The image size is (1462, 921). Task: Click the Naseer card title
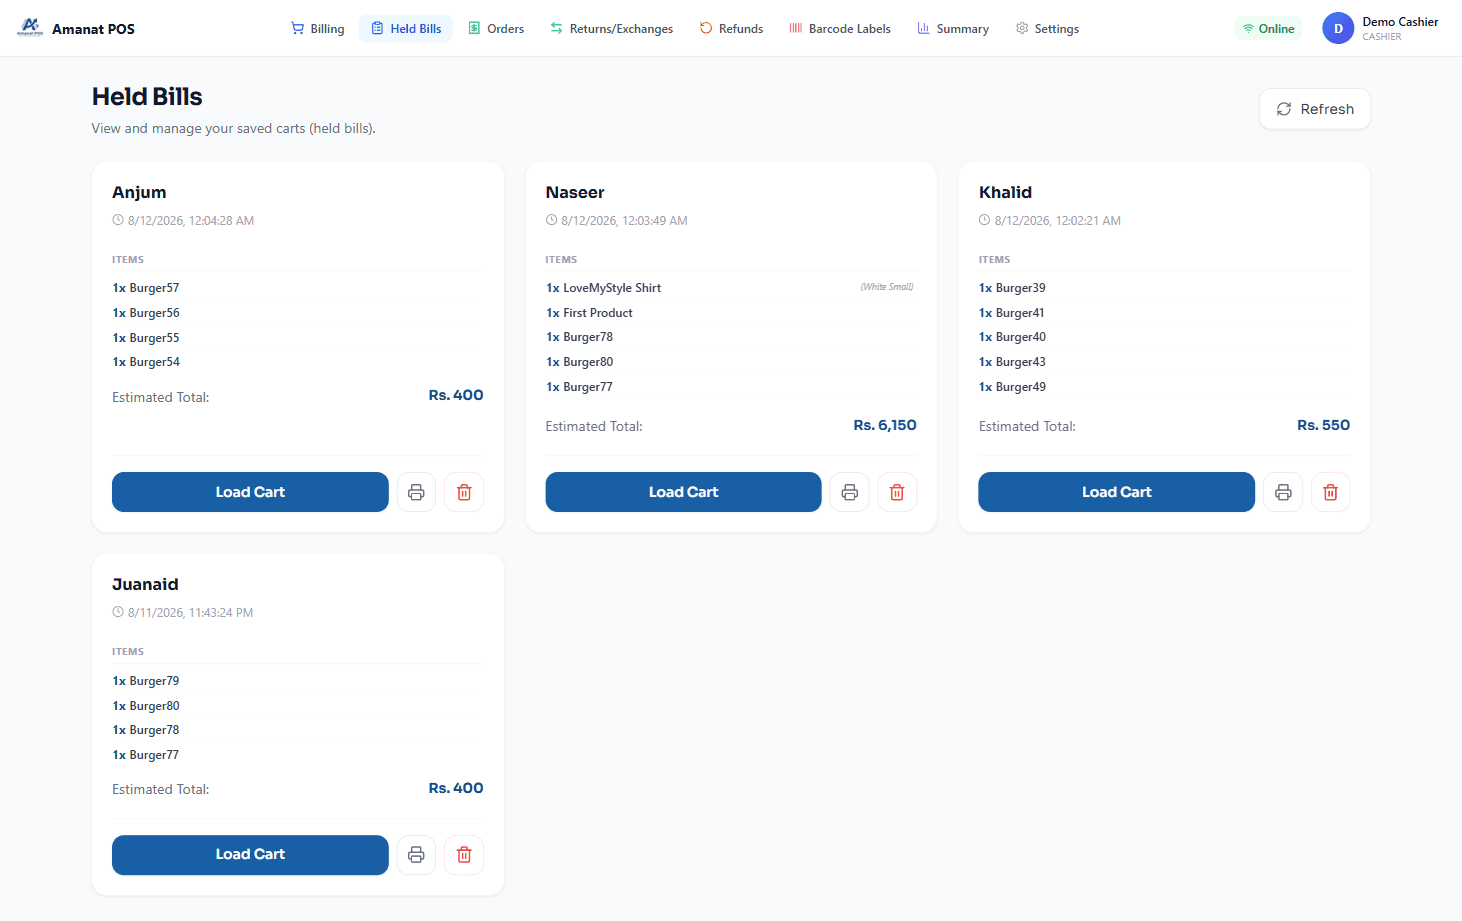[x=575, y=192]
